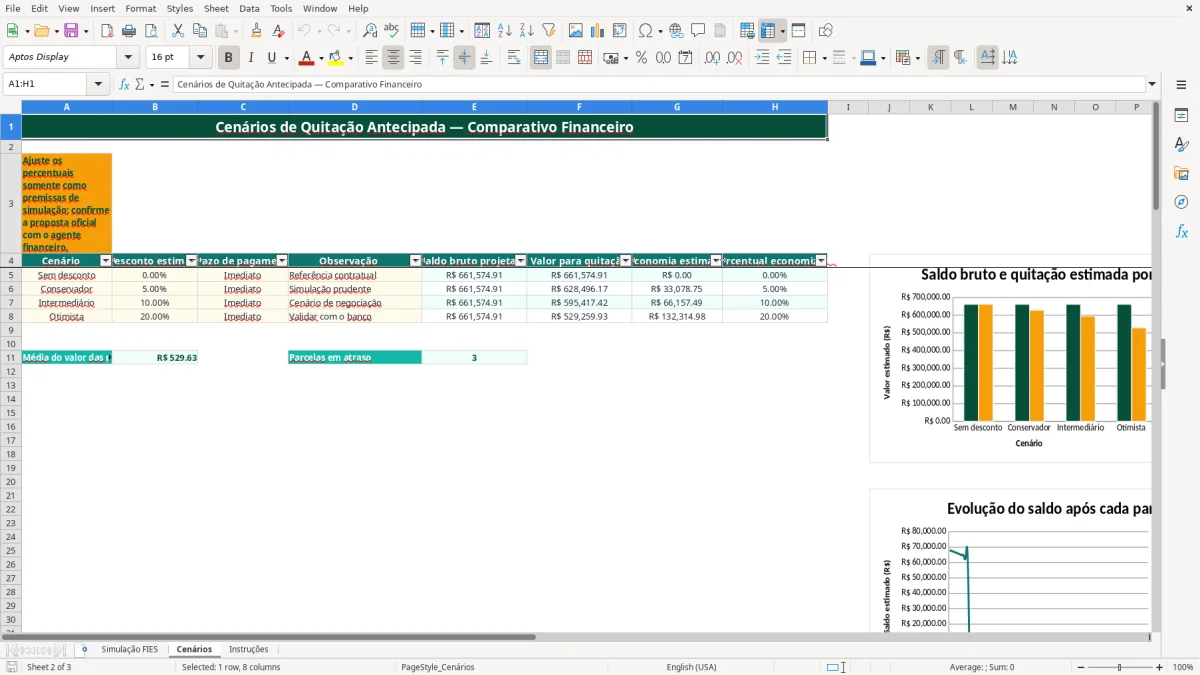Select column E header
The width and height of the screenshot is (1200, 675).
click(x=474, y=107)
